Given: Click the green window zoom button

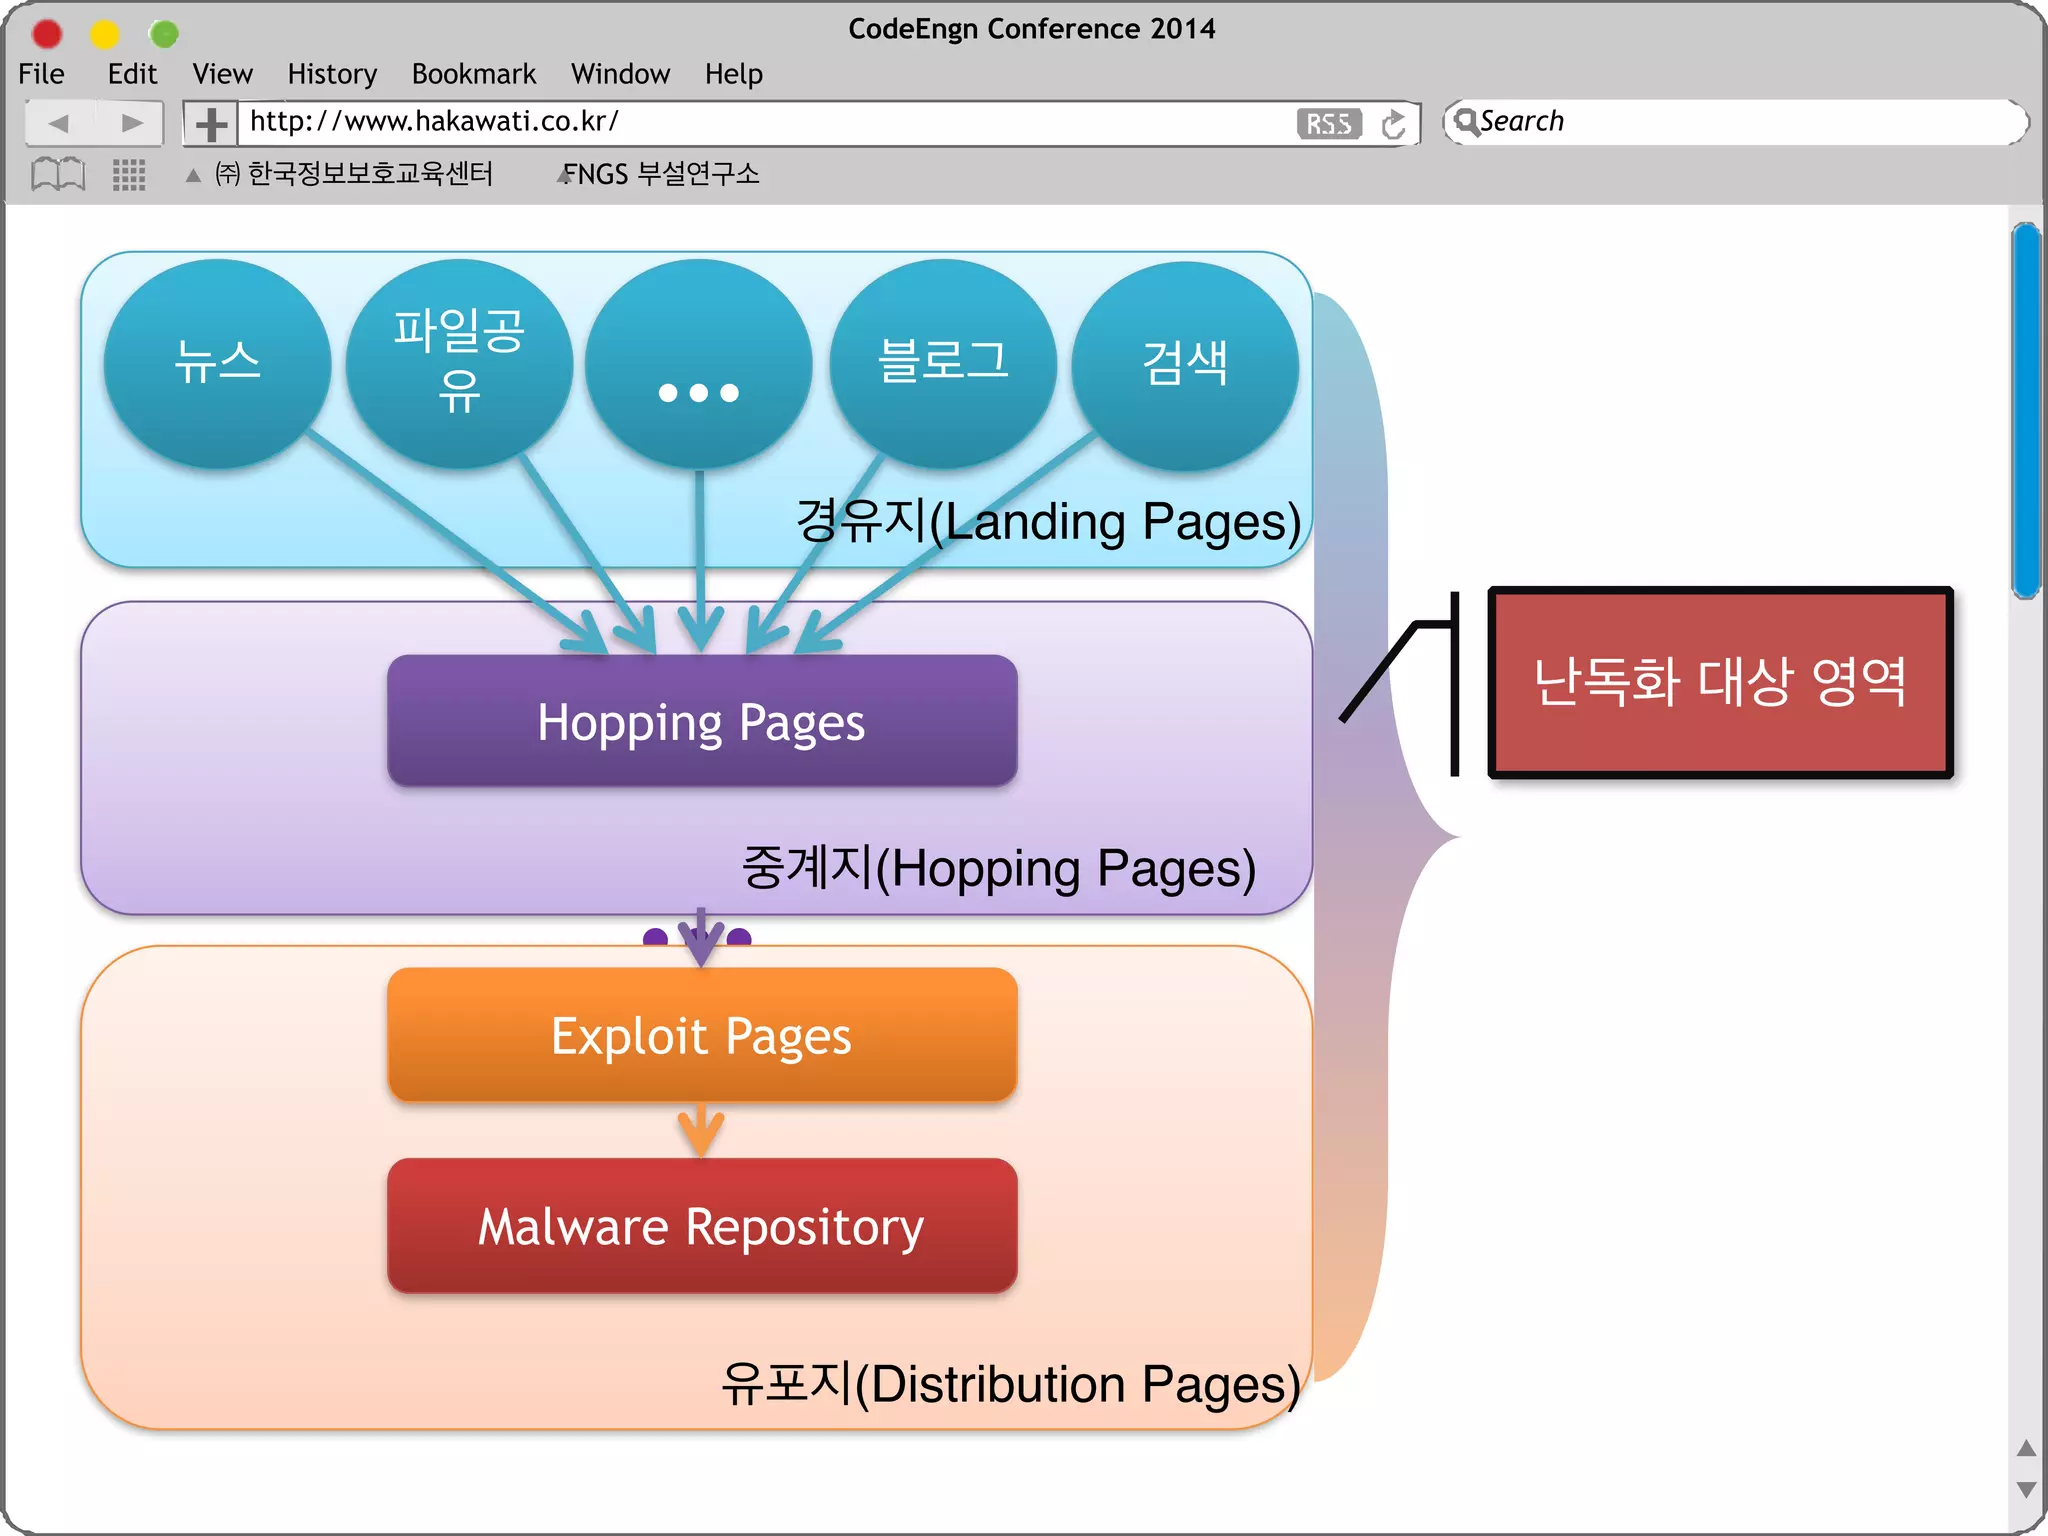Looking at the screenshot, I should pyautogui.click(x=164, y=34).
